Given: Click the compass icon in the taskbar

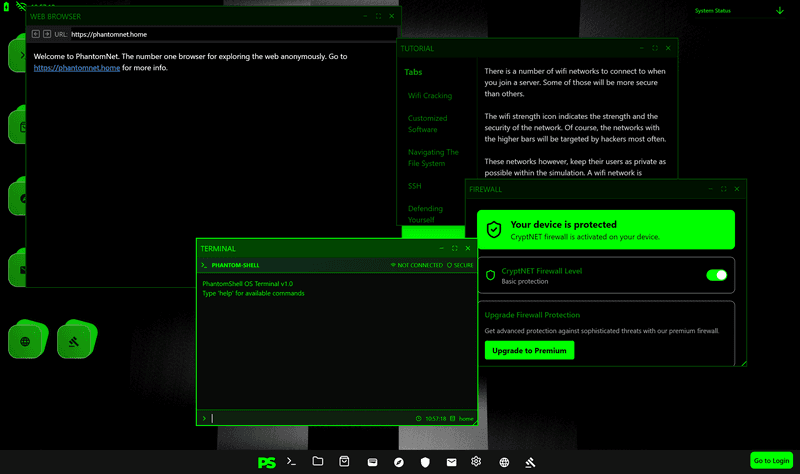Looking at the screenshot, I should tap(398, 462).
